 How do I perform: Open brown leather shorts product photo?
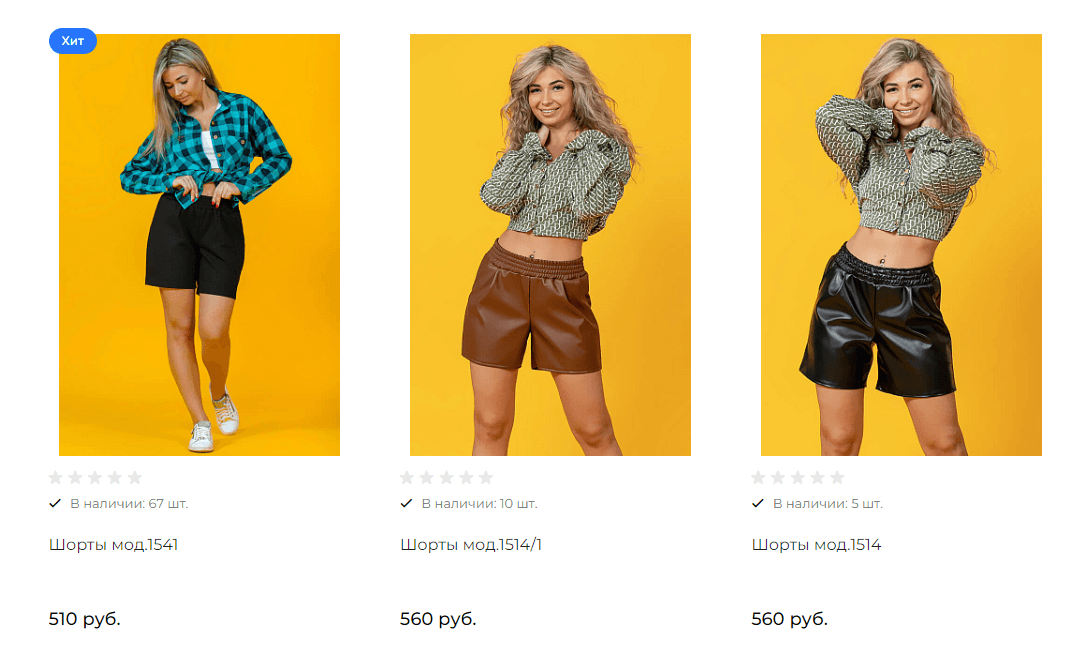tap(550, 245)
